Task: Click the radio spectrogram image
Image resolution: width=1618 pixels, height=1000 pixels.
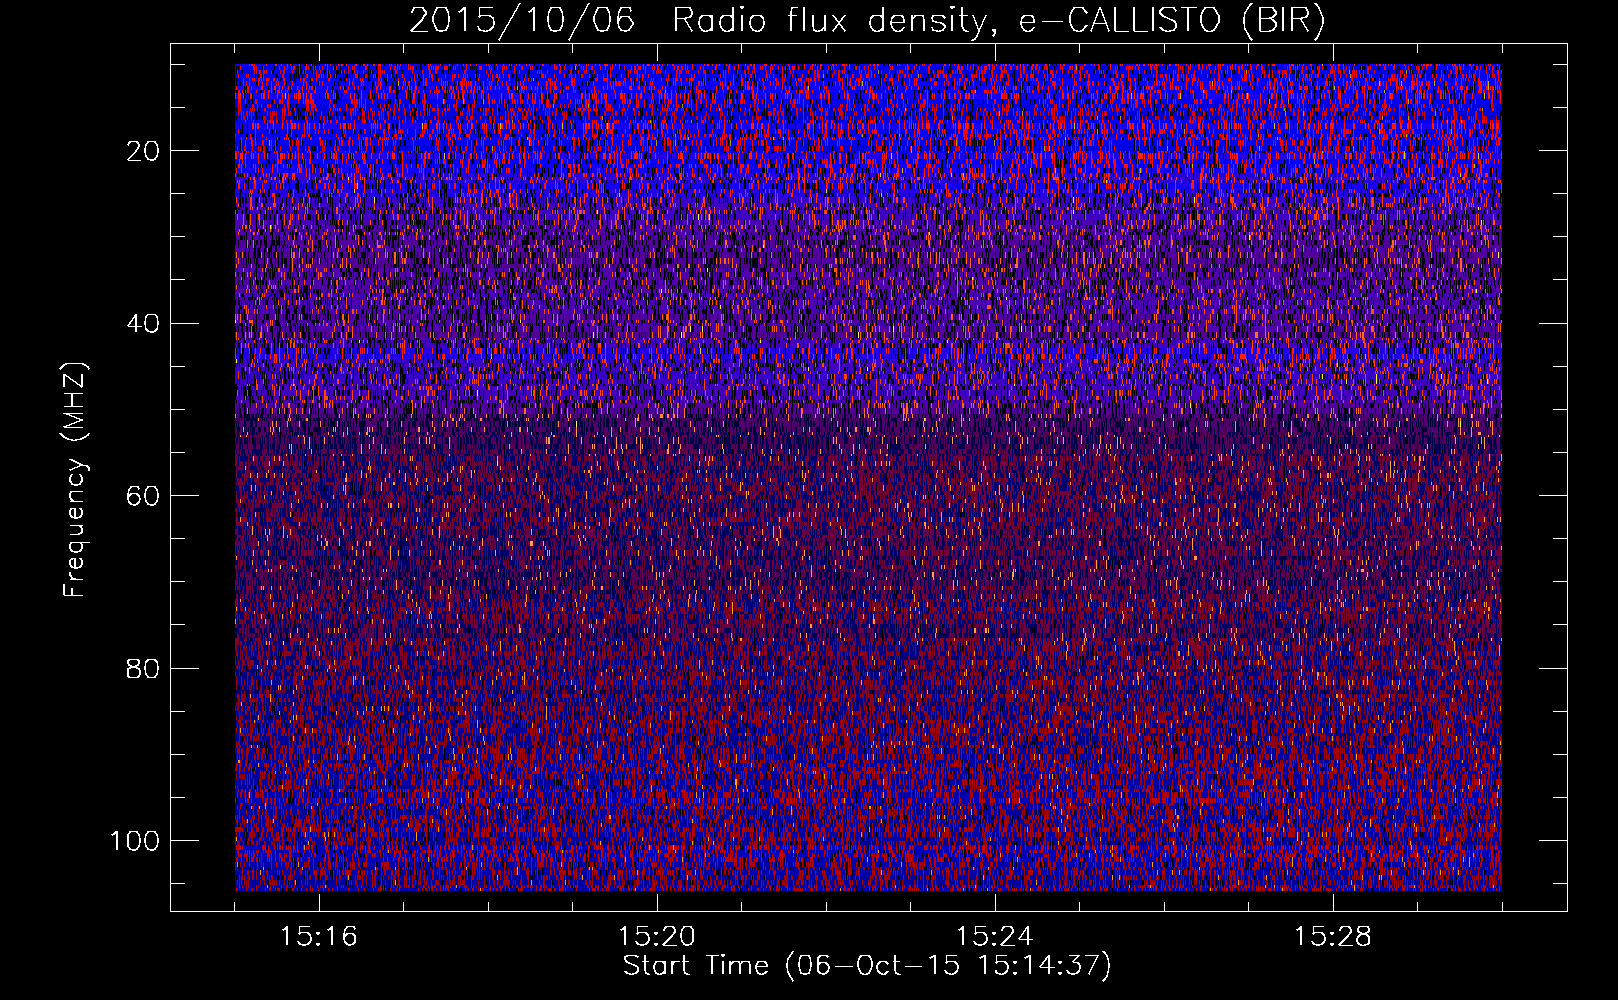Action: tap(868, 477)
